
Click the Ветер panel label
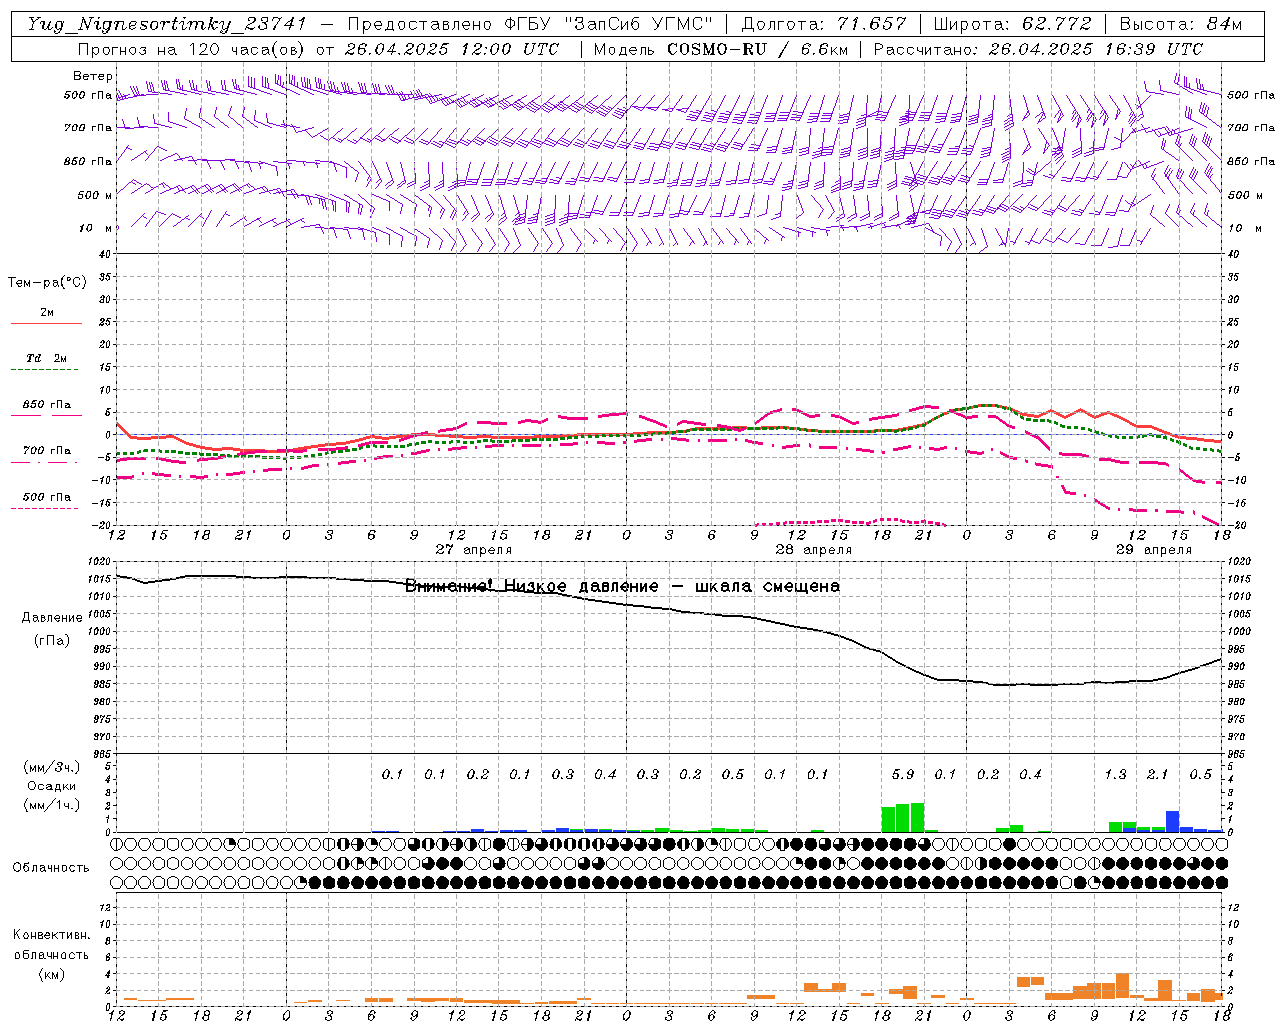click(x=93, y=76)
